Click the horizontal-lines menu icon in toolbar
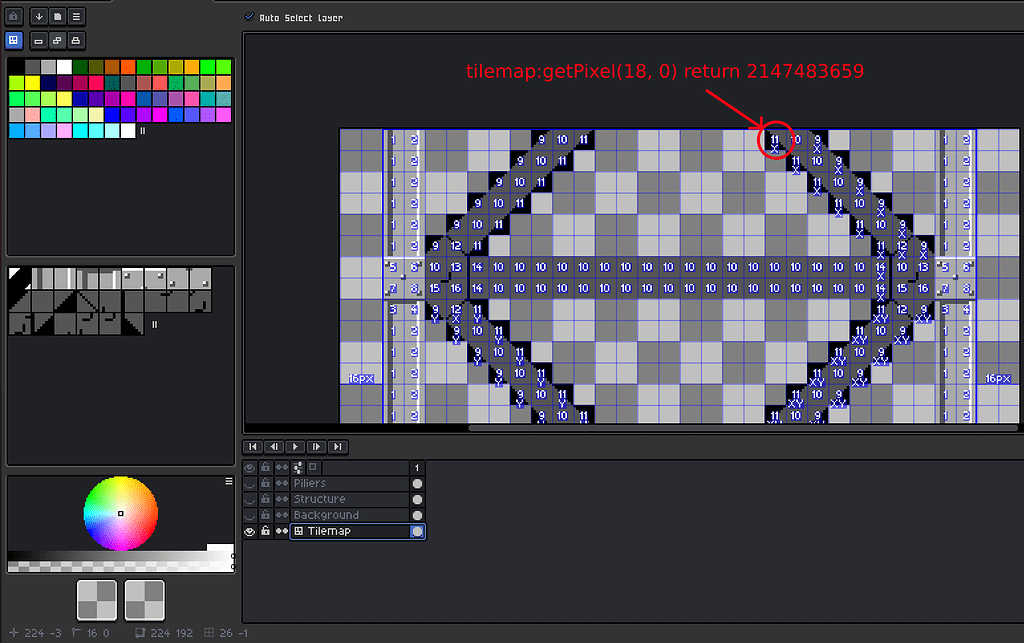The image size is (1024, 643). coord(75,16)
